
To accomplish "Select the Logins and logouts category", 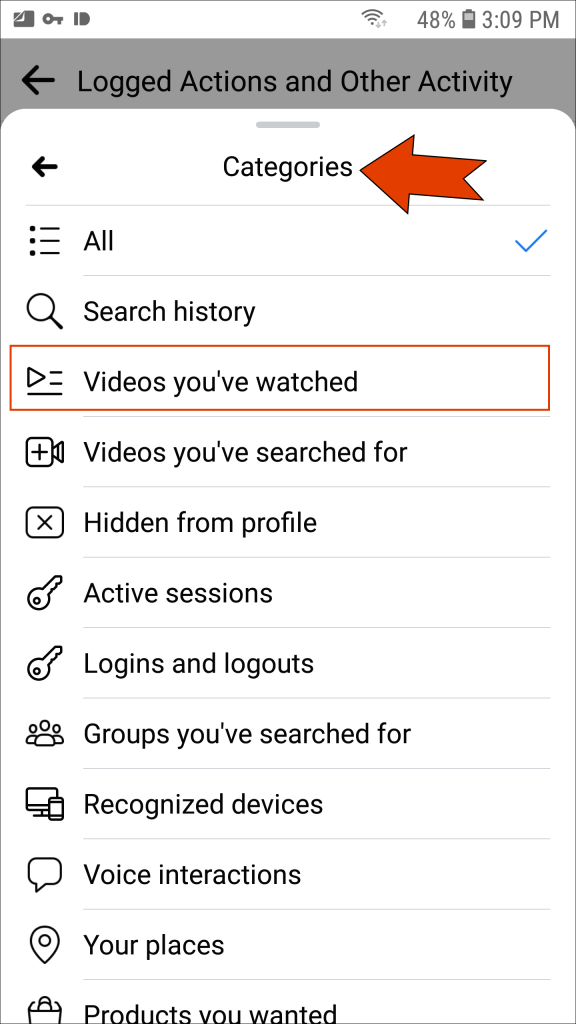I will [198, 663].
